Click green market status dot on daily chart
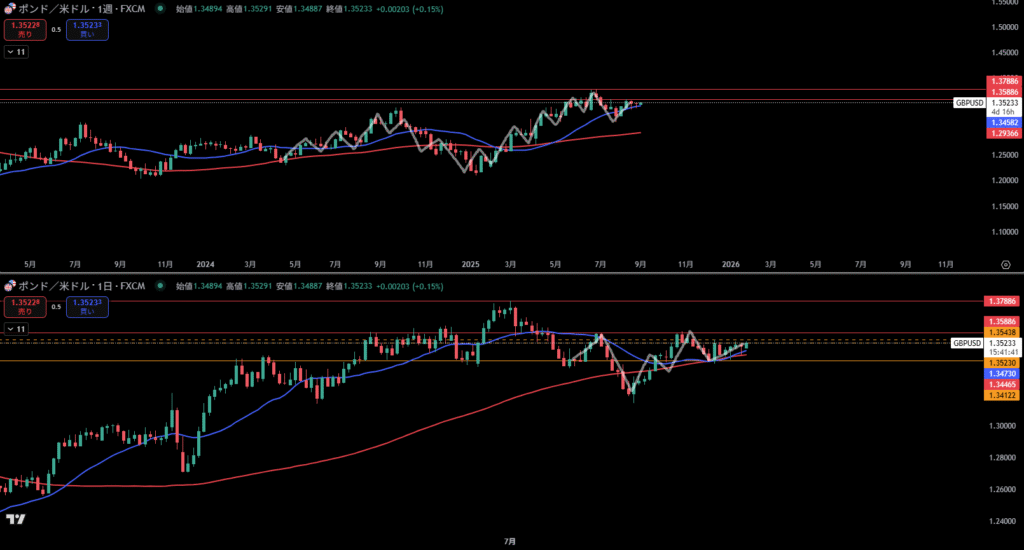 pos(160,286)
